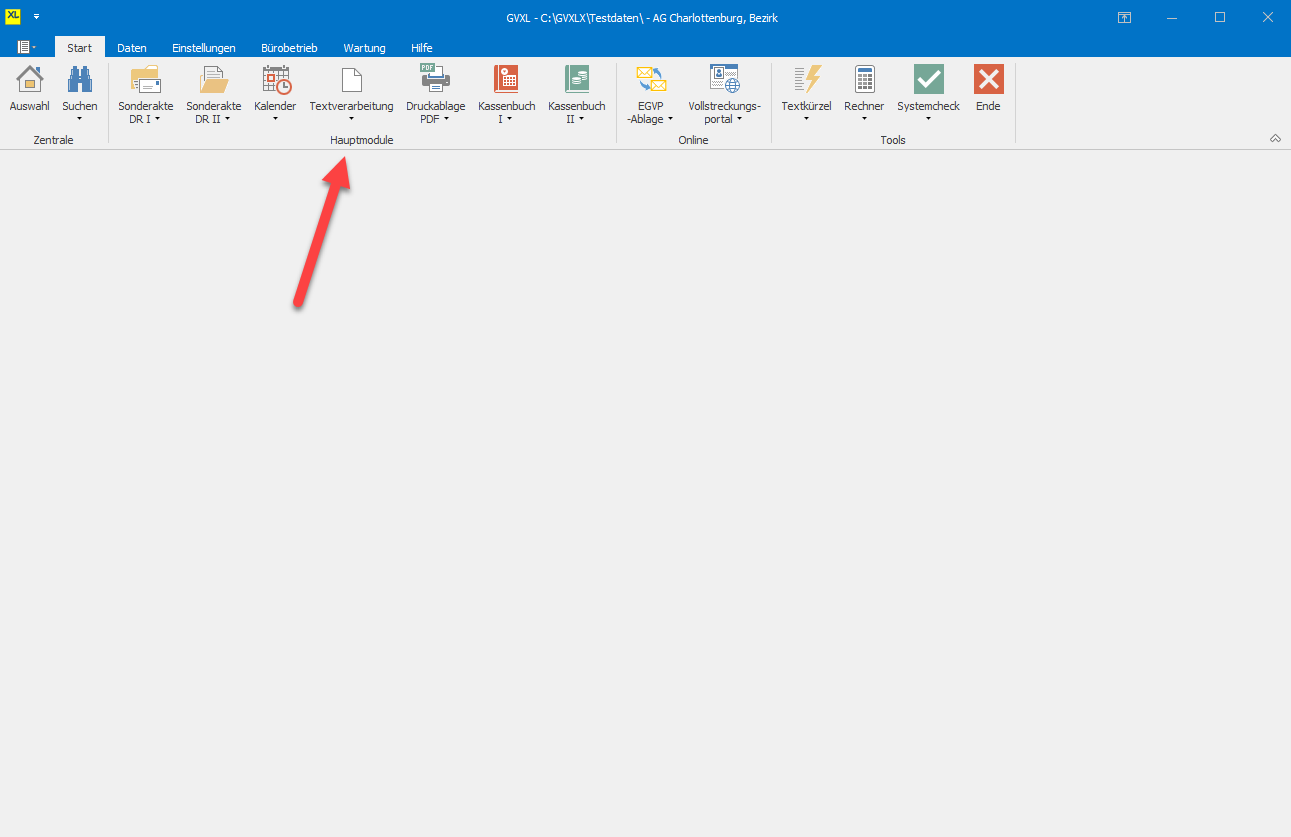This screenshot has height=837, width=1291.
Task: Expand the Suchen dropdown arrow
Action: (x=80, y=119)
